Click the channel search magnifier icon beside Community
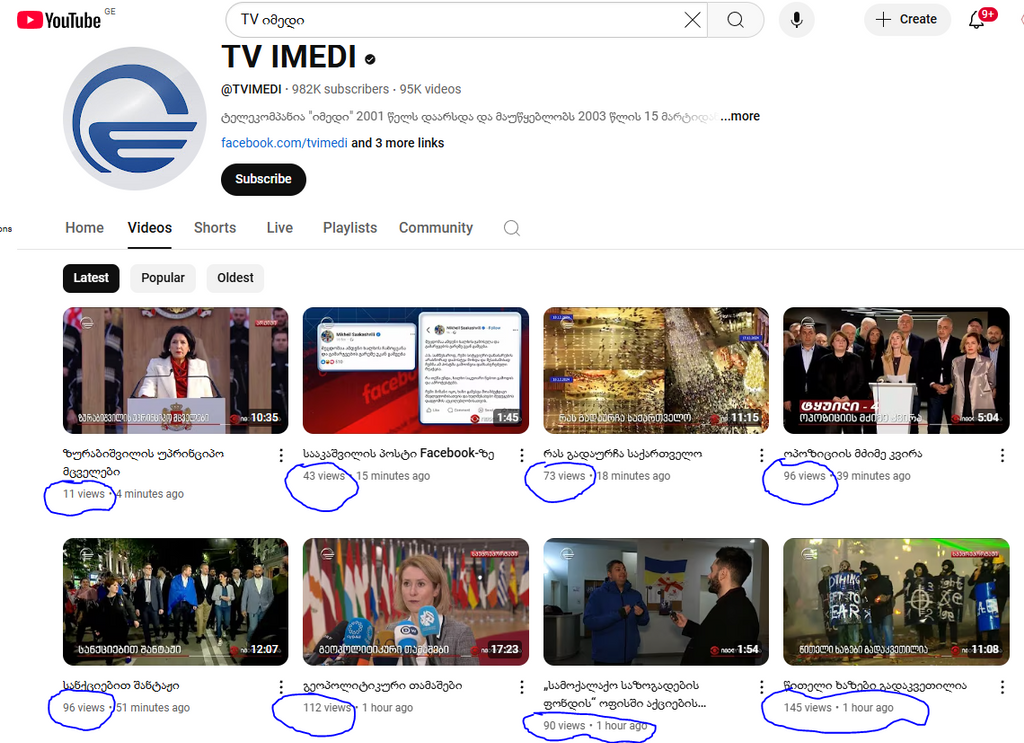The width and height of the screenshot is (1024, 743). tap(512, 228)
